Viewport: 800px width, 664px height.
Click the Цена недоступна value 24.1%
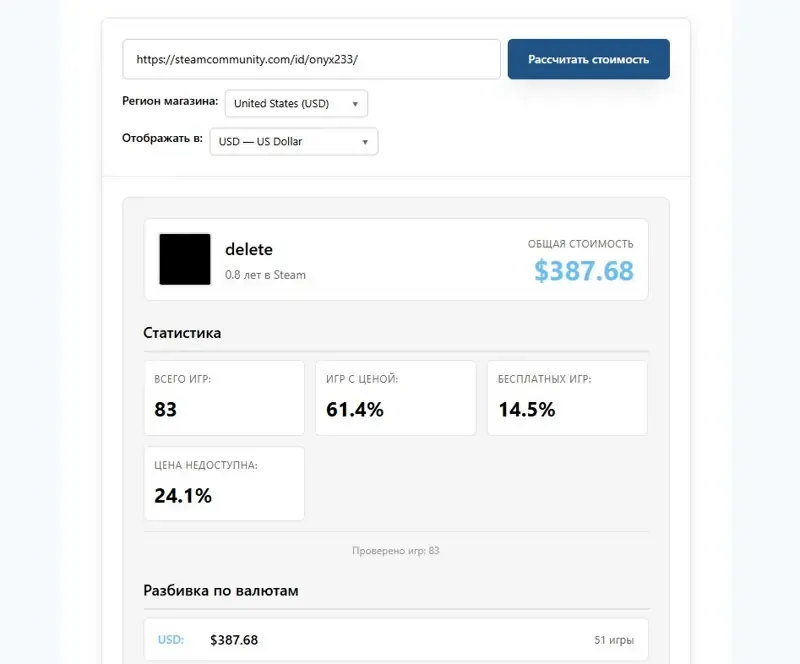183,496
